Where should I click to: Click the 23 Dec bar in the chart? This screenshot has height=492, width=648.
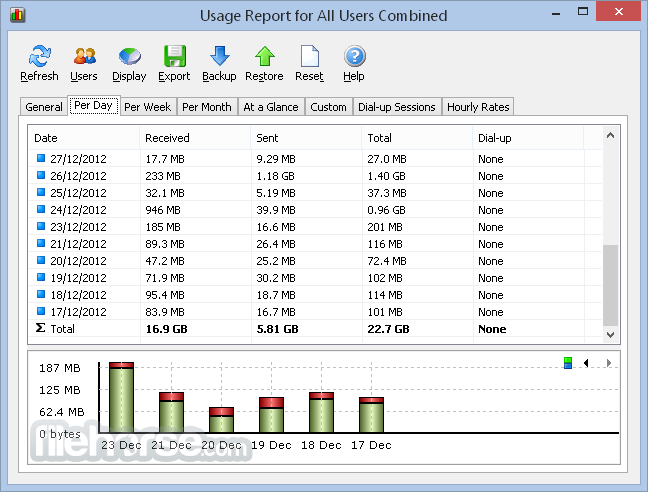[x=122, y=400]
